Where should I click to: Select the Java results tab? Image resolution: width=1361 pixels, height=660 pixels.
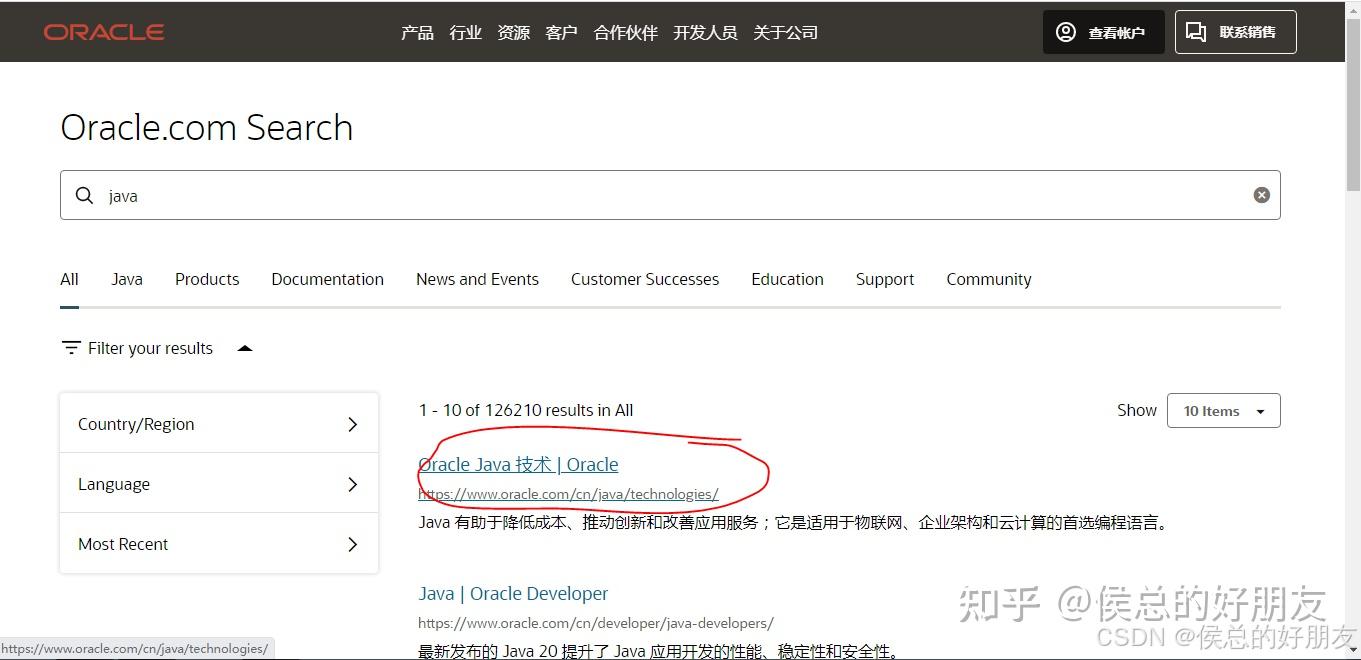click(x=126, y=279)
